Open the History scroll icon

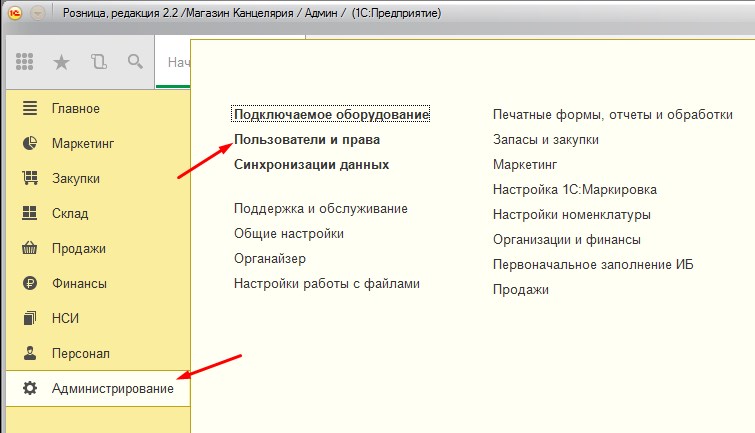(x=99, y=62)
